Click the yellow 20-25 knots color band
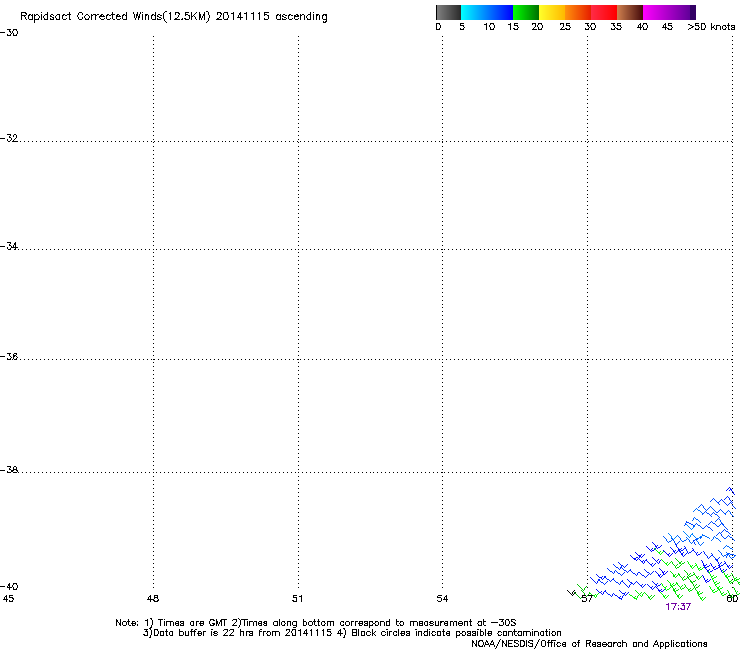Viewport: 740px width, 650px height. [552, 12]
